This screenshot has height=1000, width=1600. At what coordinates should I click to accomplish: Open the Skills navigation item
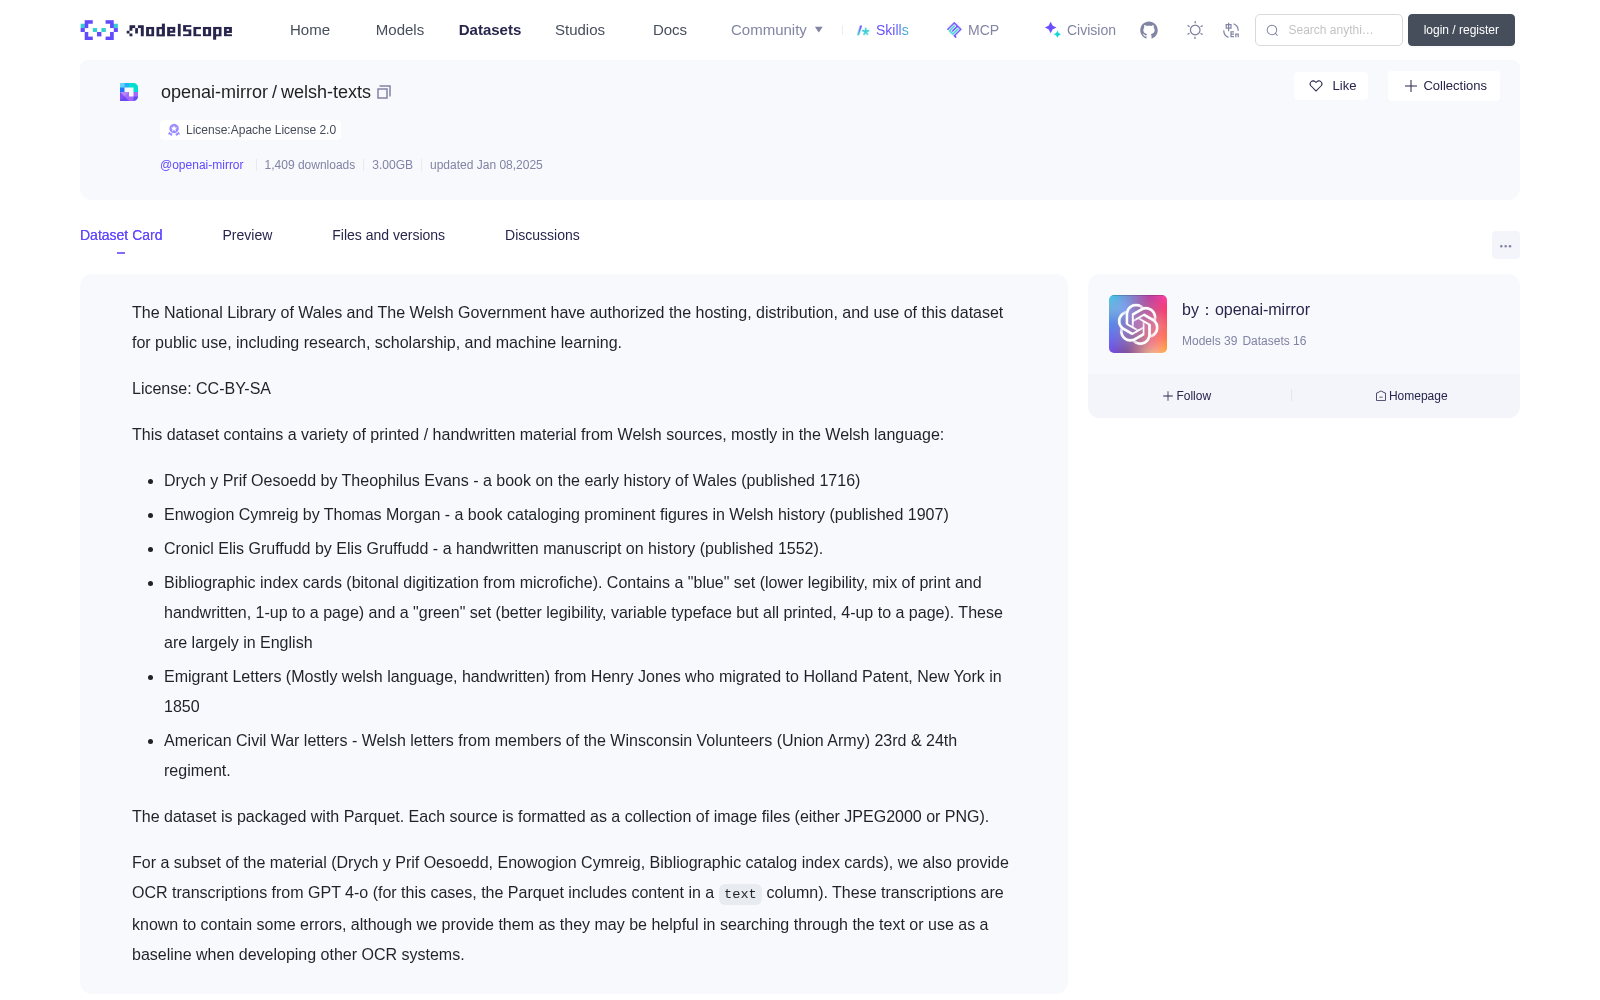tap(882, 30)
